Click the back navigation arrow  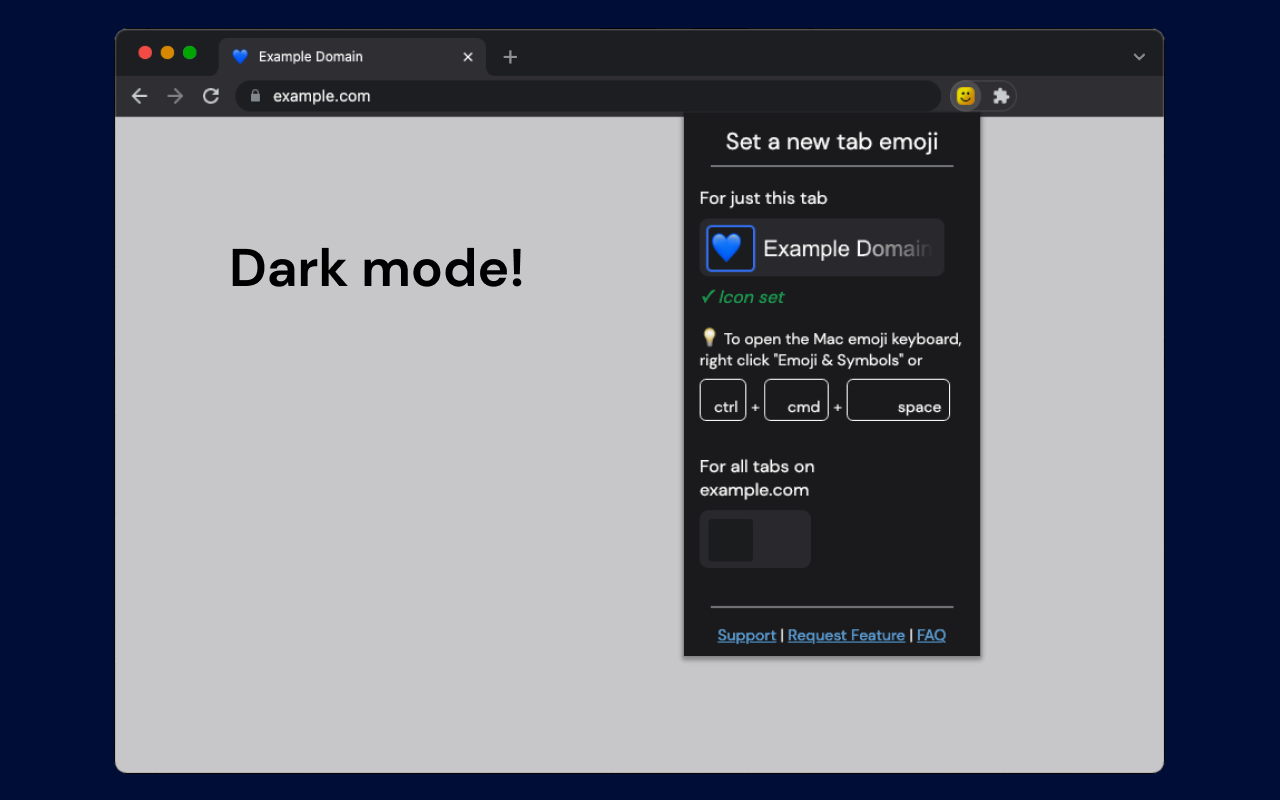tap(139, 96)
